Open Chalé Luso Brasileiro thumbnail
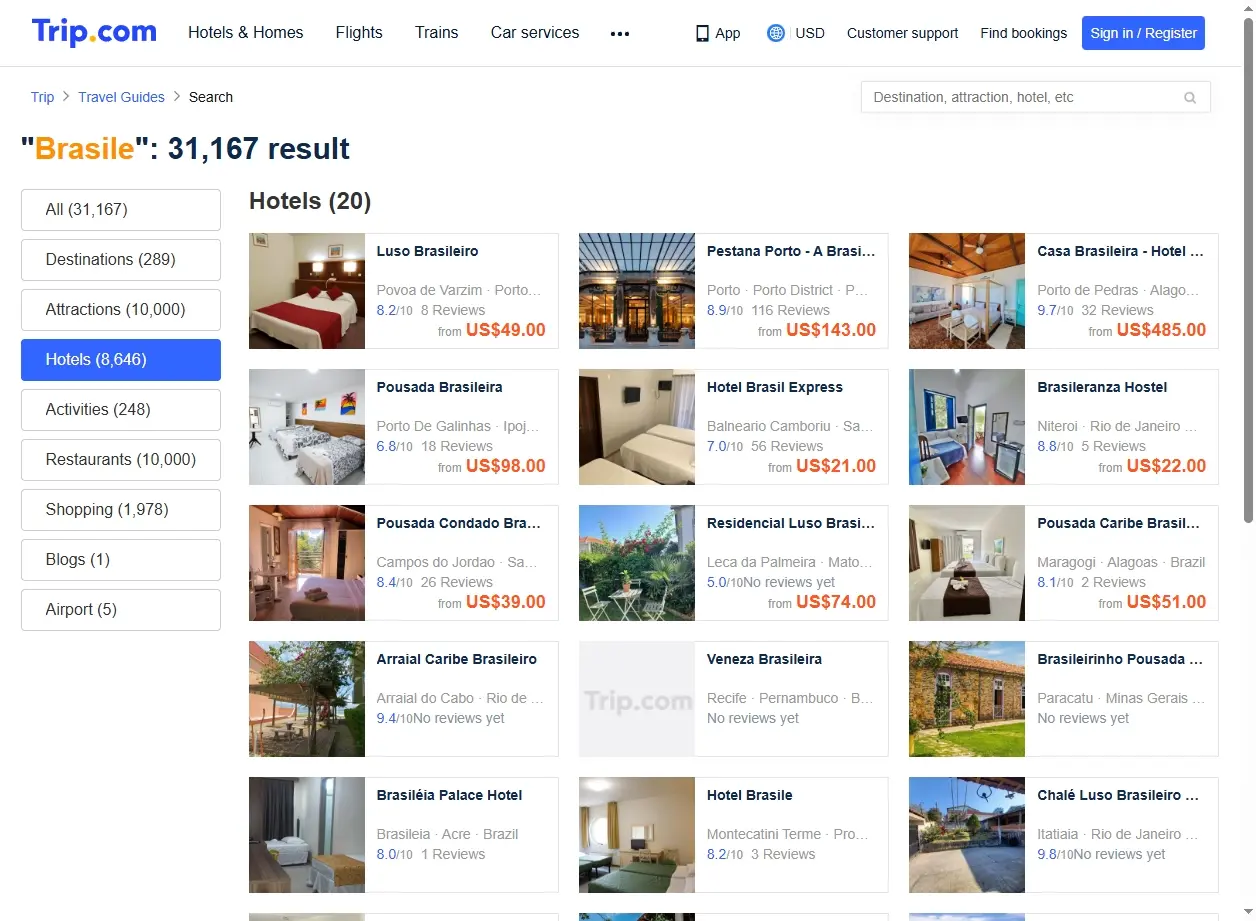The width and height of the screenshot is (1256, 921). coord(967,835)
